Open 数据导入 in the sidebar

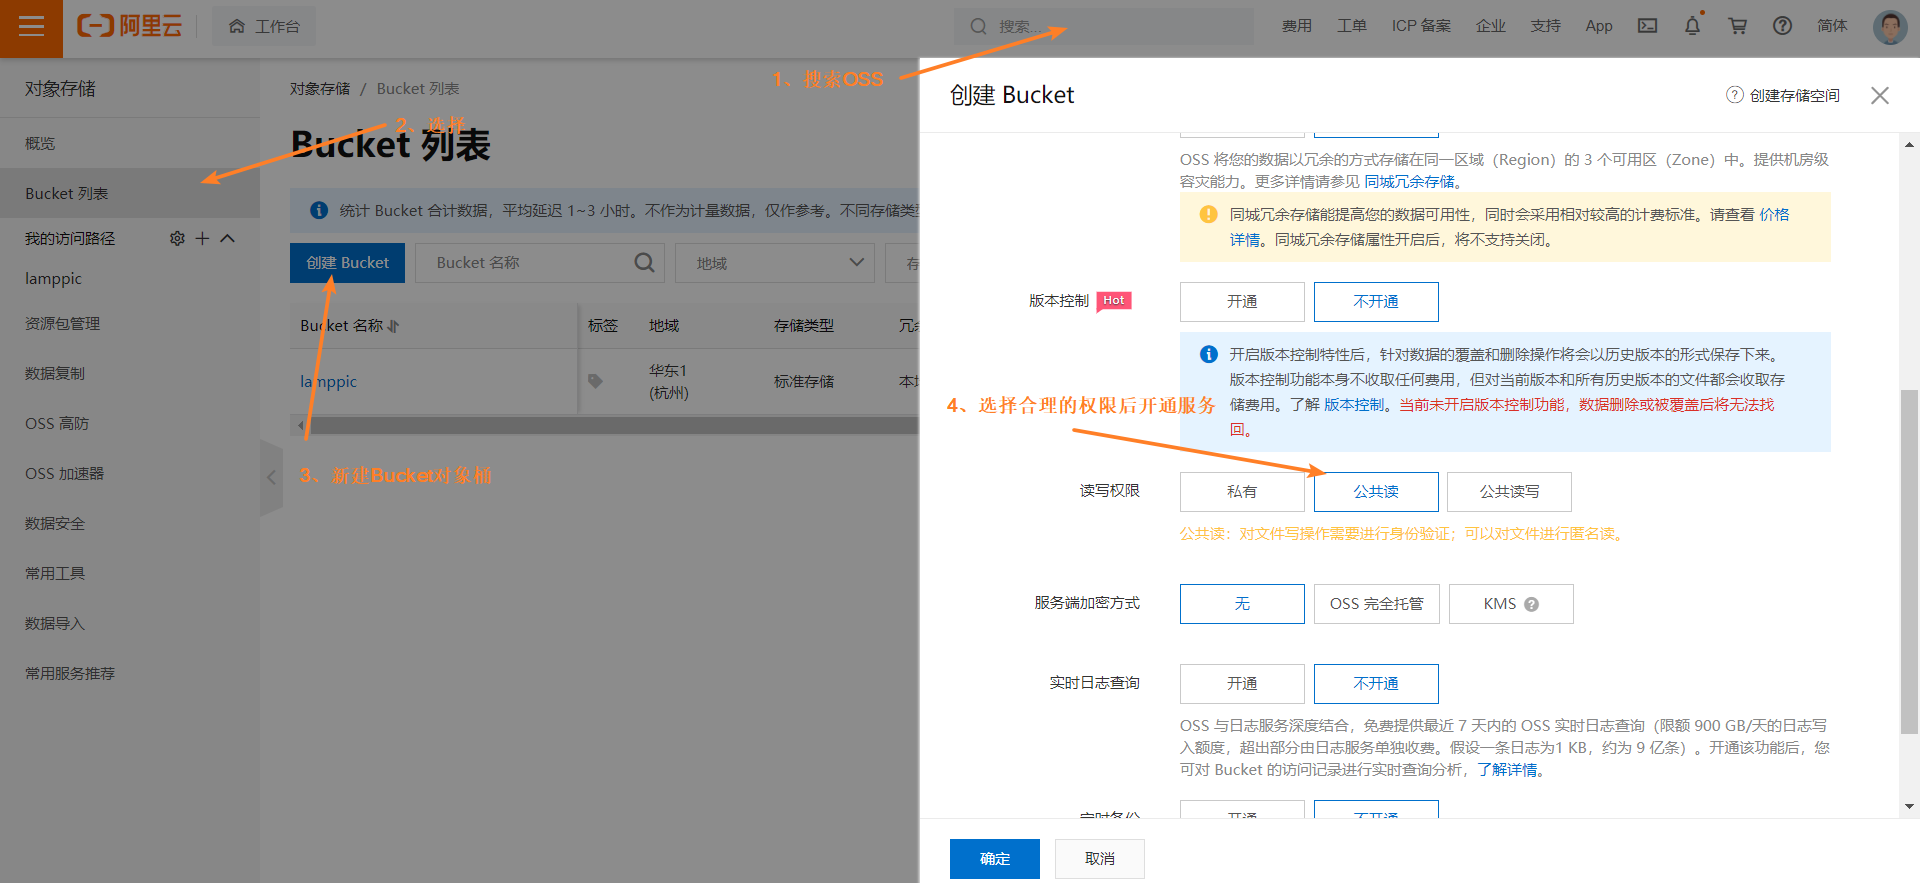[55, 624]
